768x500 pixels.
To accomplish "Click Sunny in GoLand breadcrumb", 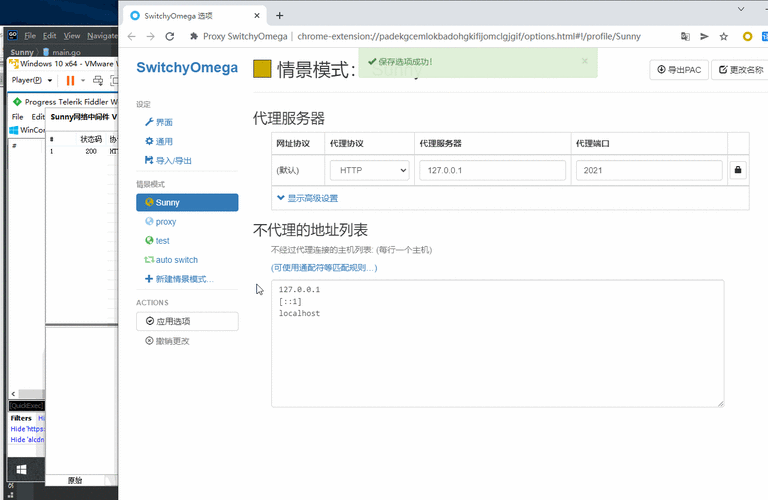I will tap(22, 52).
